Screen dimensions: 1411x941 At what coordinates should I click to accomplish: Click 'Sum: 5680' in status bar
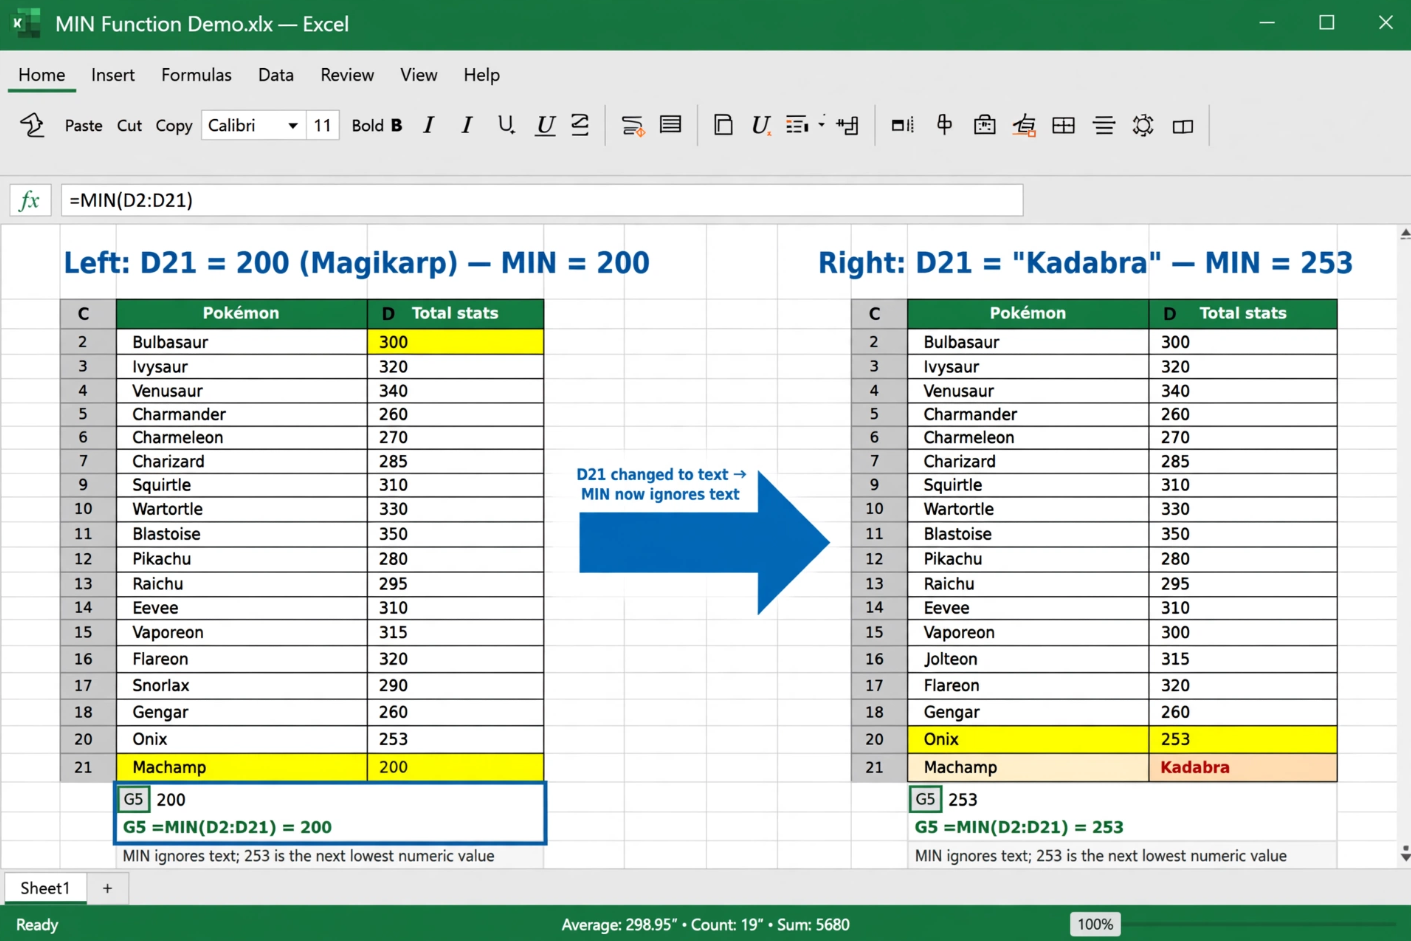[813, 925]
